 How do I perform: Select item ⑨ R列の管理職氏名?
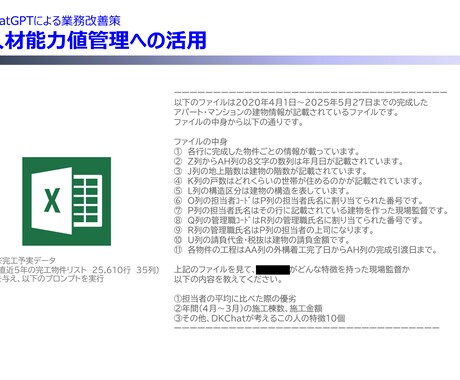tap(274, 230)
